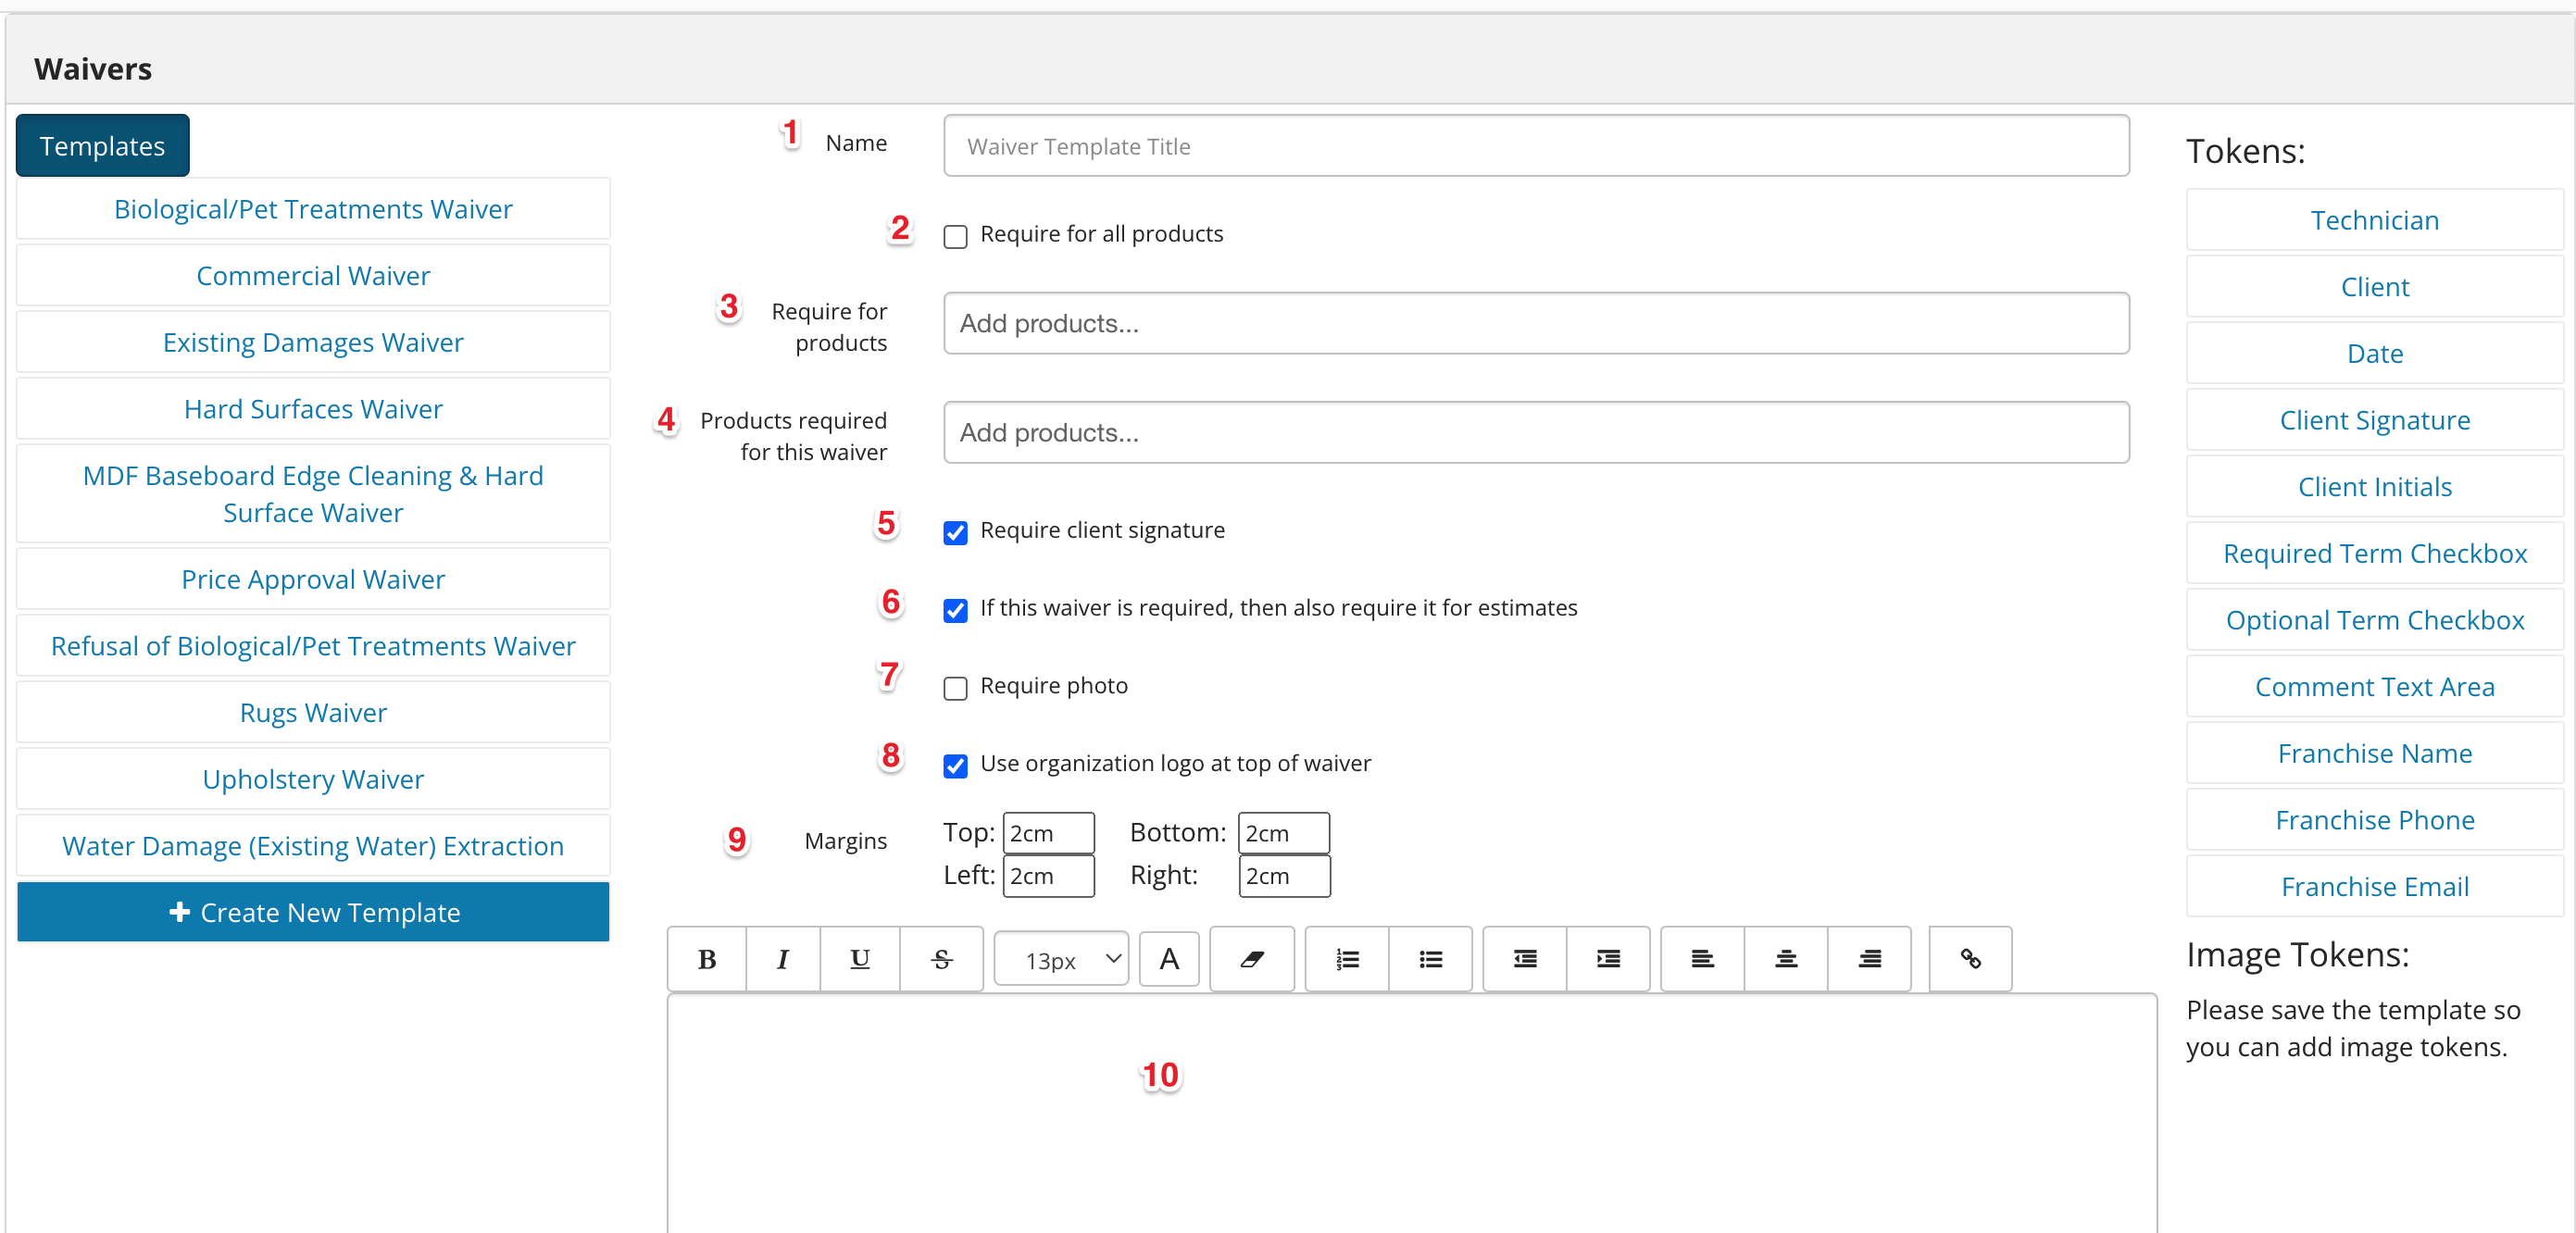Select the Templates tab
2576x1233 pixels.
tap(102, 146)
